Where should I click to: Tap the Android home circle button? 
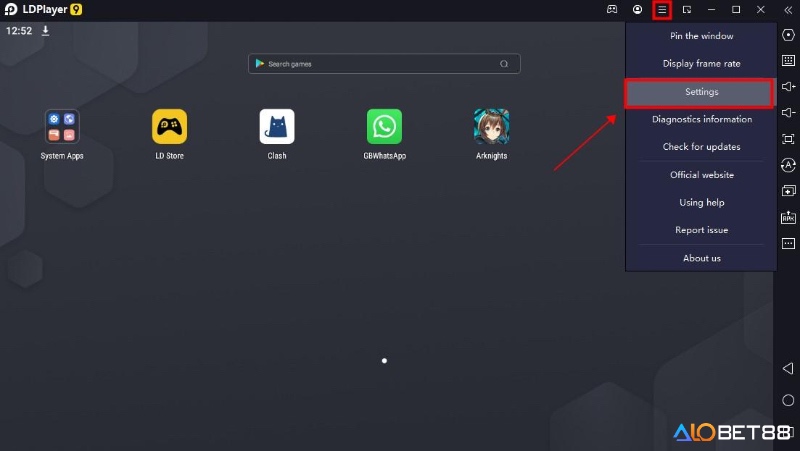[x=788, y=400]
